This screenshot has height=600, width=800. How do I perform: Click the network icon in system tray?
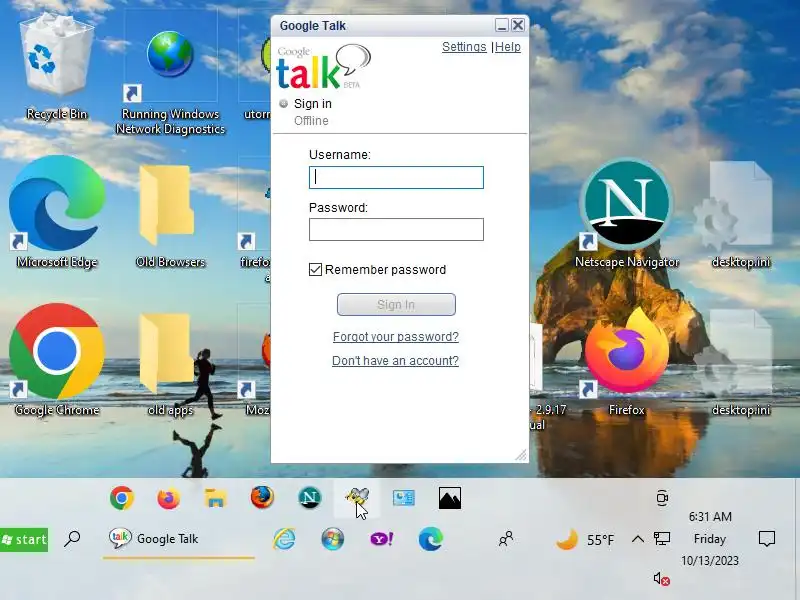[662, 539]
